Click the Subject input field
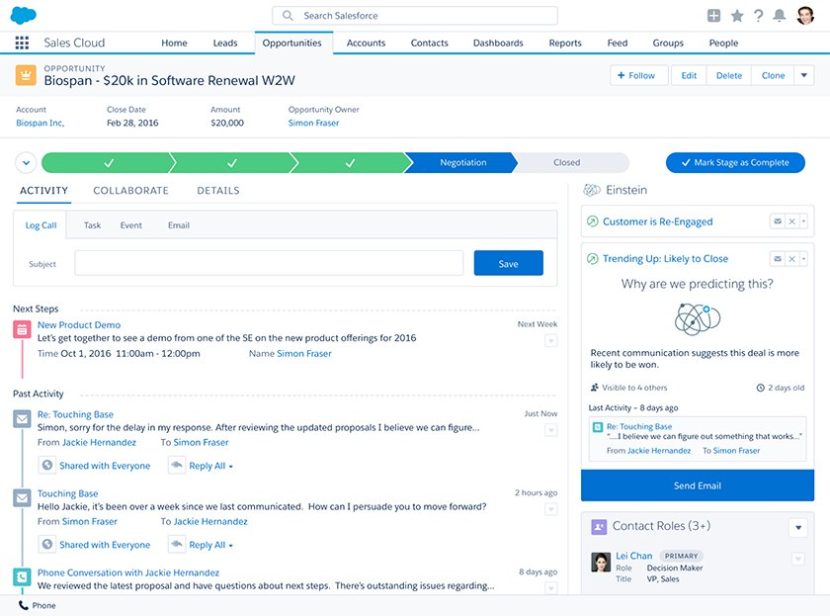The width and height of the screenshot is (830, 616). click(270, 261)
